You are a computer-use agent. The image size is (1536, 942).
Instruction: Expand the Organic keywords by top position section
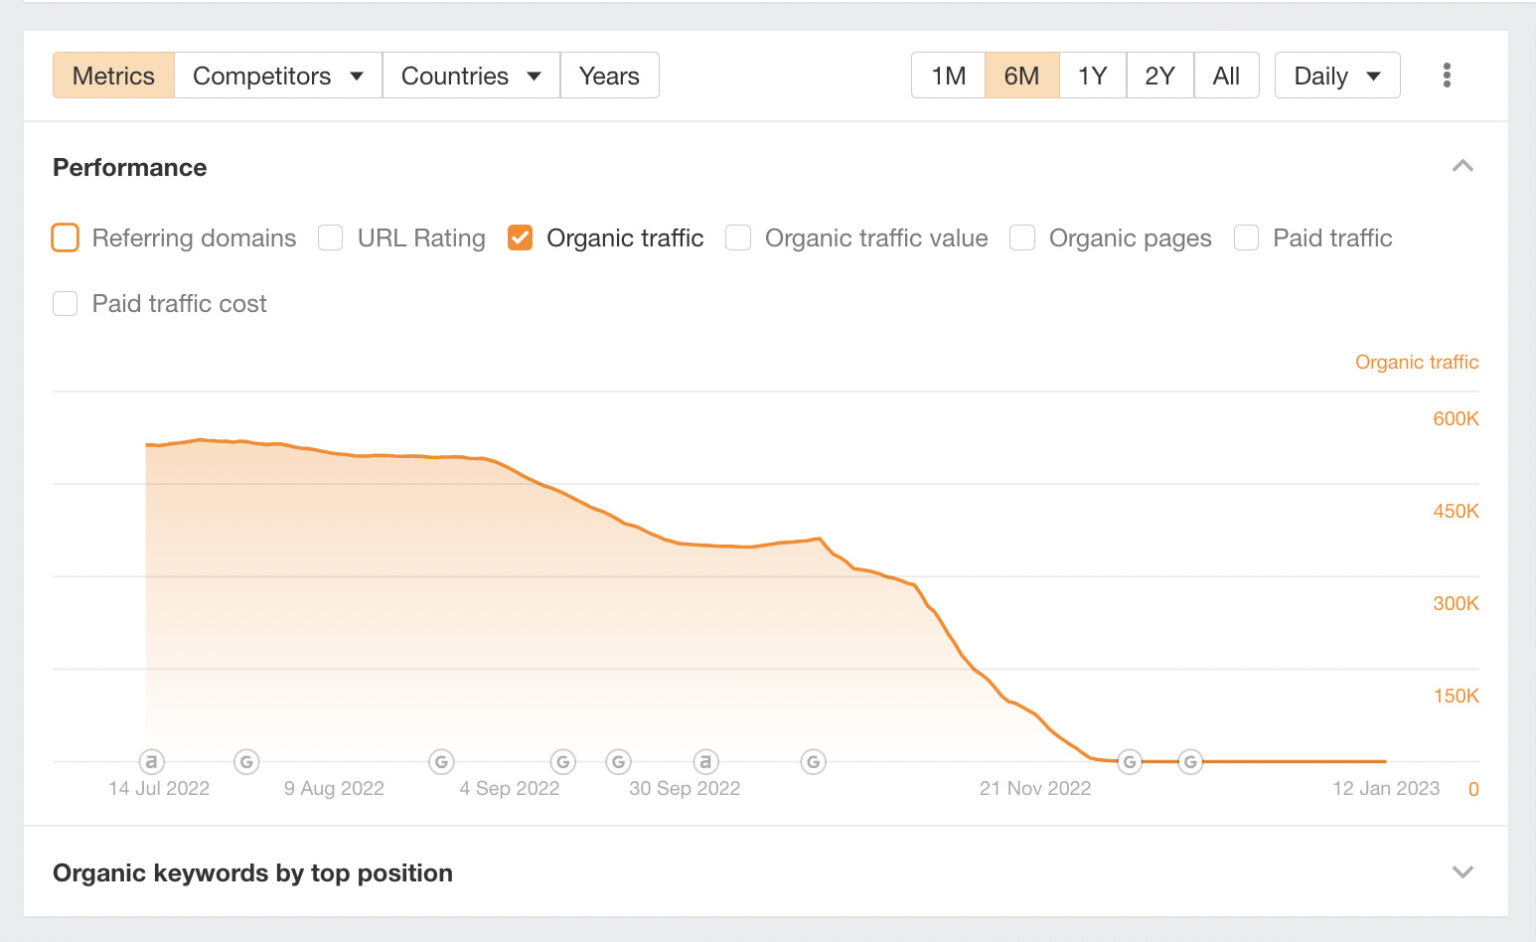click(x=1463, y=872)
